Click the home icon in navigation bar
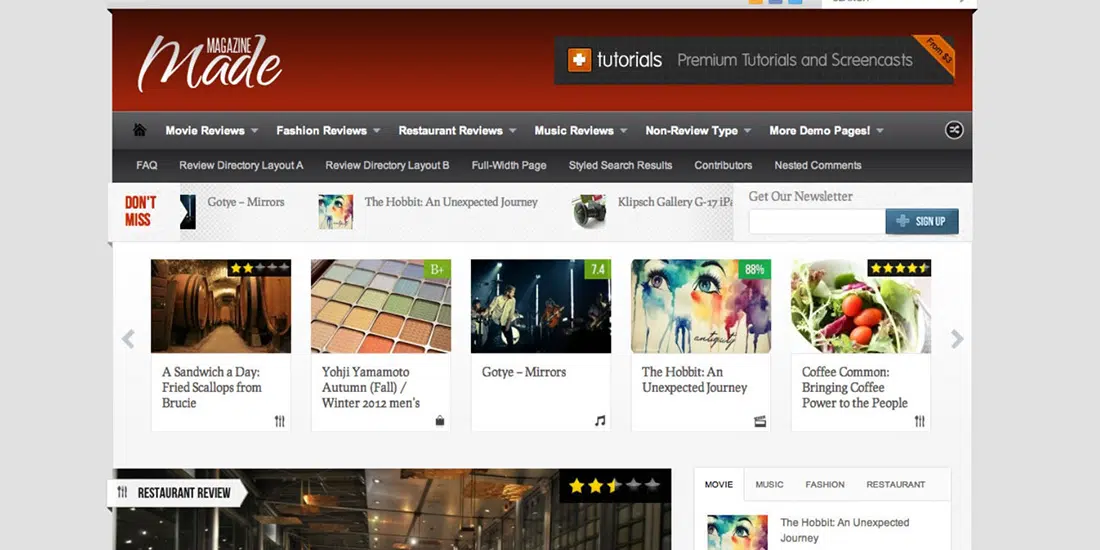The image size is (1100, 550). pos(140,130)
